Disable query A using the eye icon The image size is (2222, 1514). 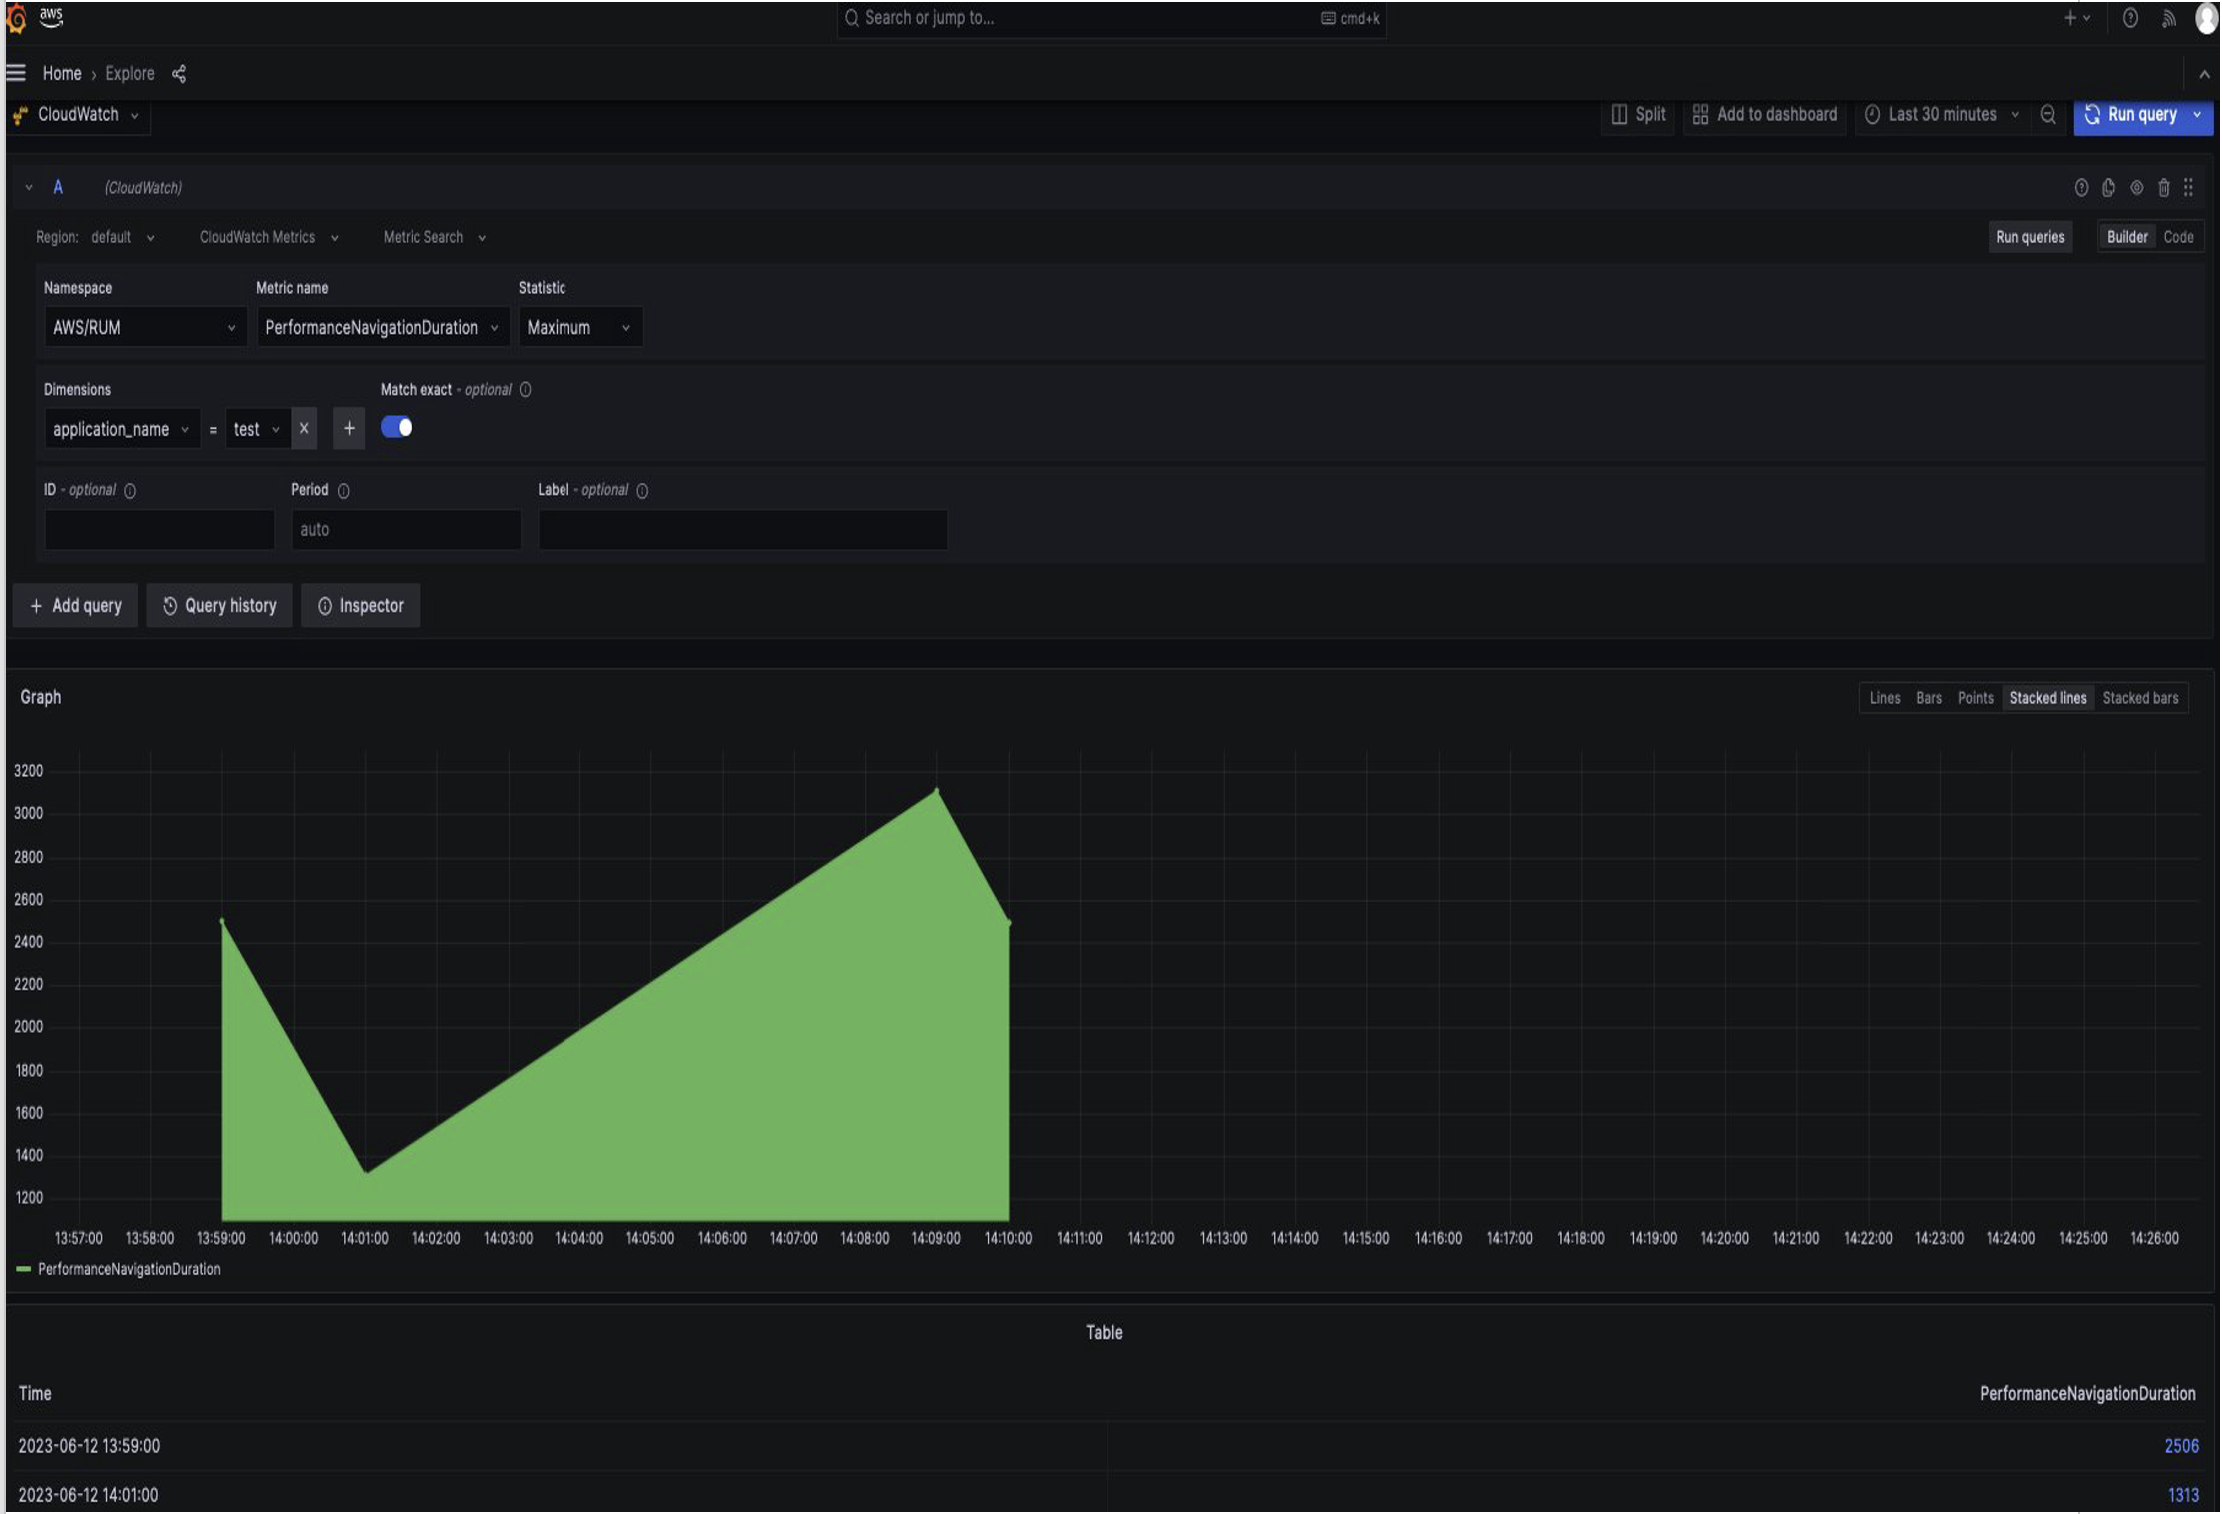[2135, 187]
